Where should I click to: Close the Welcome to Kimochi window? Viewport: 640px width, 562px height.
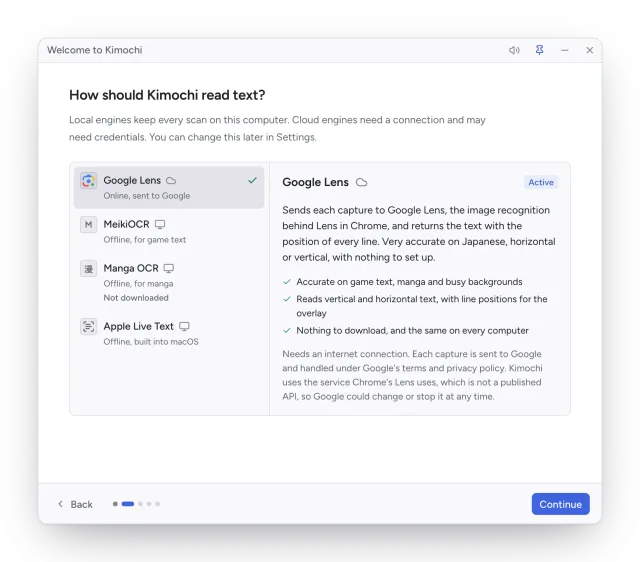(x=589, y=50)
